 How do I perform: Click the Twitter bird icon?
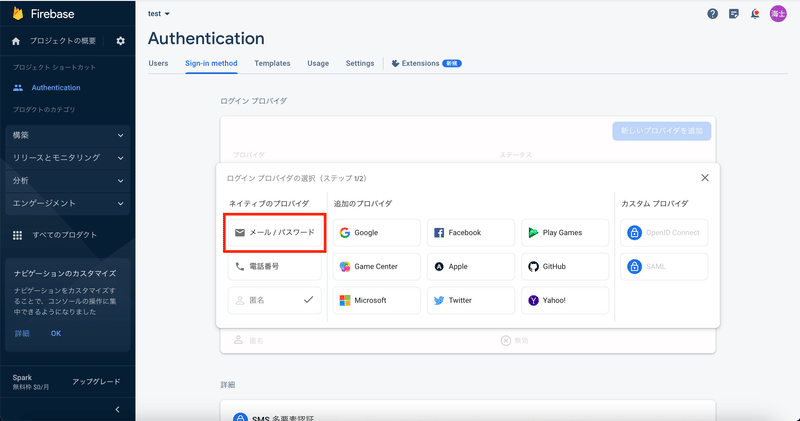click(439, 301)
